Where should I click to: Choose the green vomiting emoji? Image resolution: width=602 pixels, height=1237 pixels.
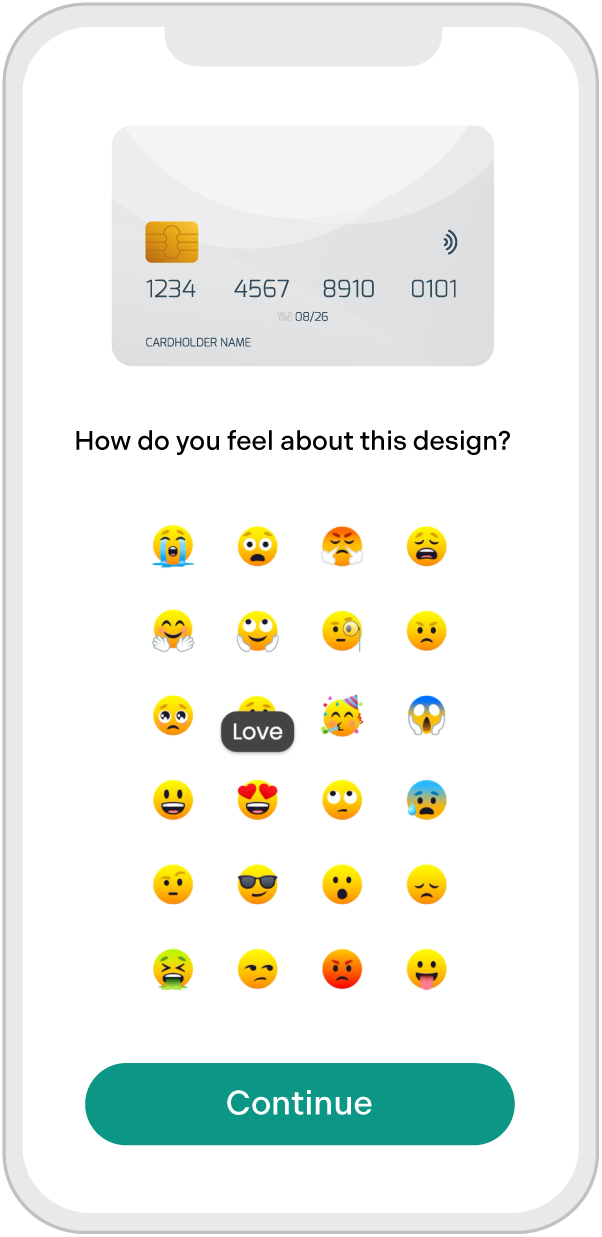173,970
